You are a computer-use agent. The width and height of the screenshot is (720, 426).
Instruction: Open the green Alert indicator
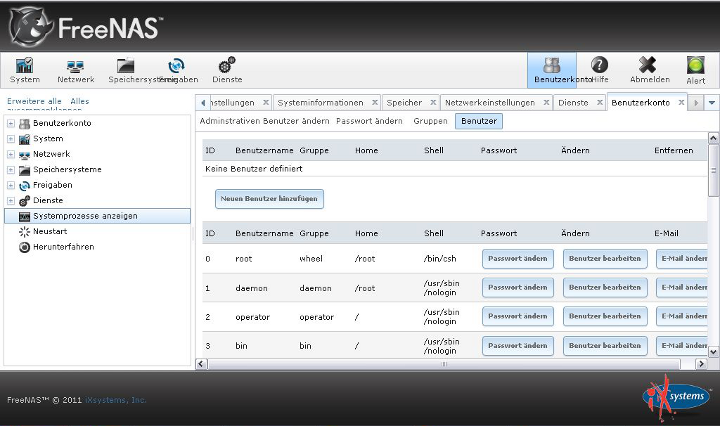(x=696, y=65)
